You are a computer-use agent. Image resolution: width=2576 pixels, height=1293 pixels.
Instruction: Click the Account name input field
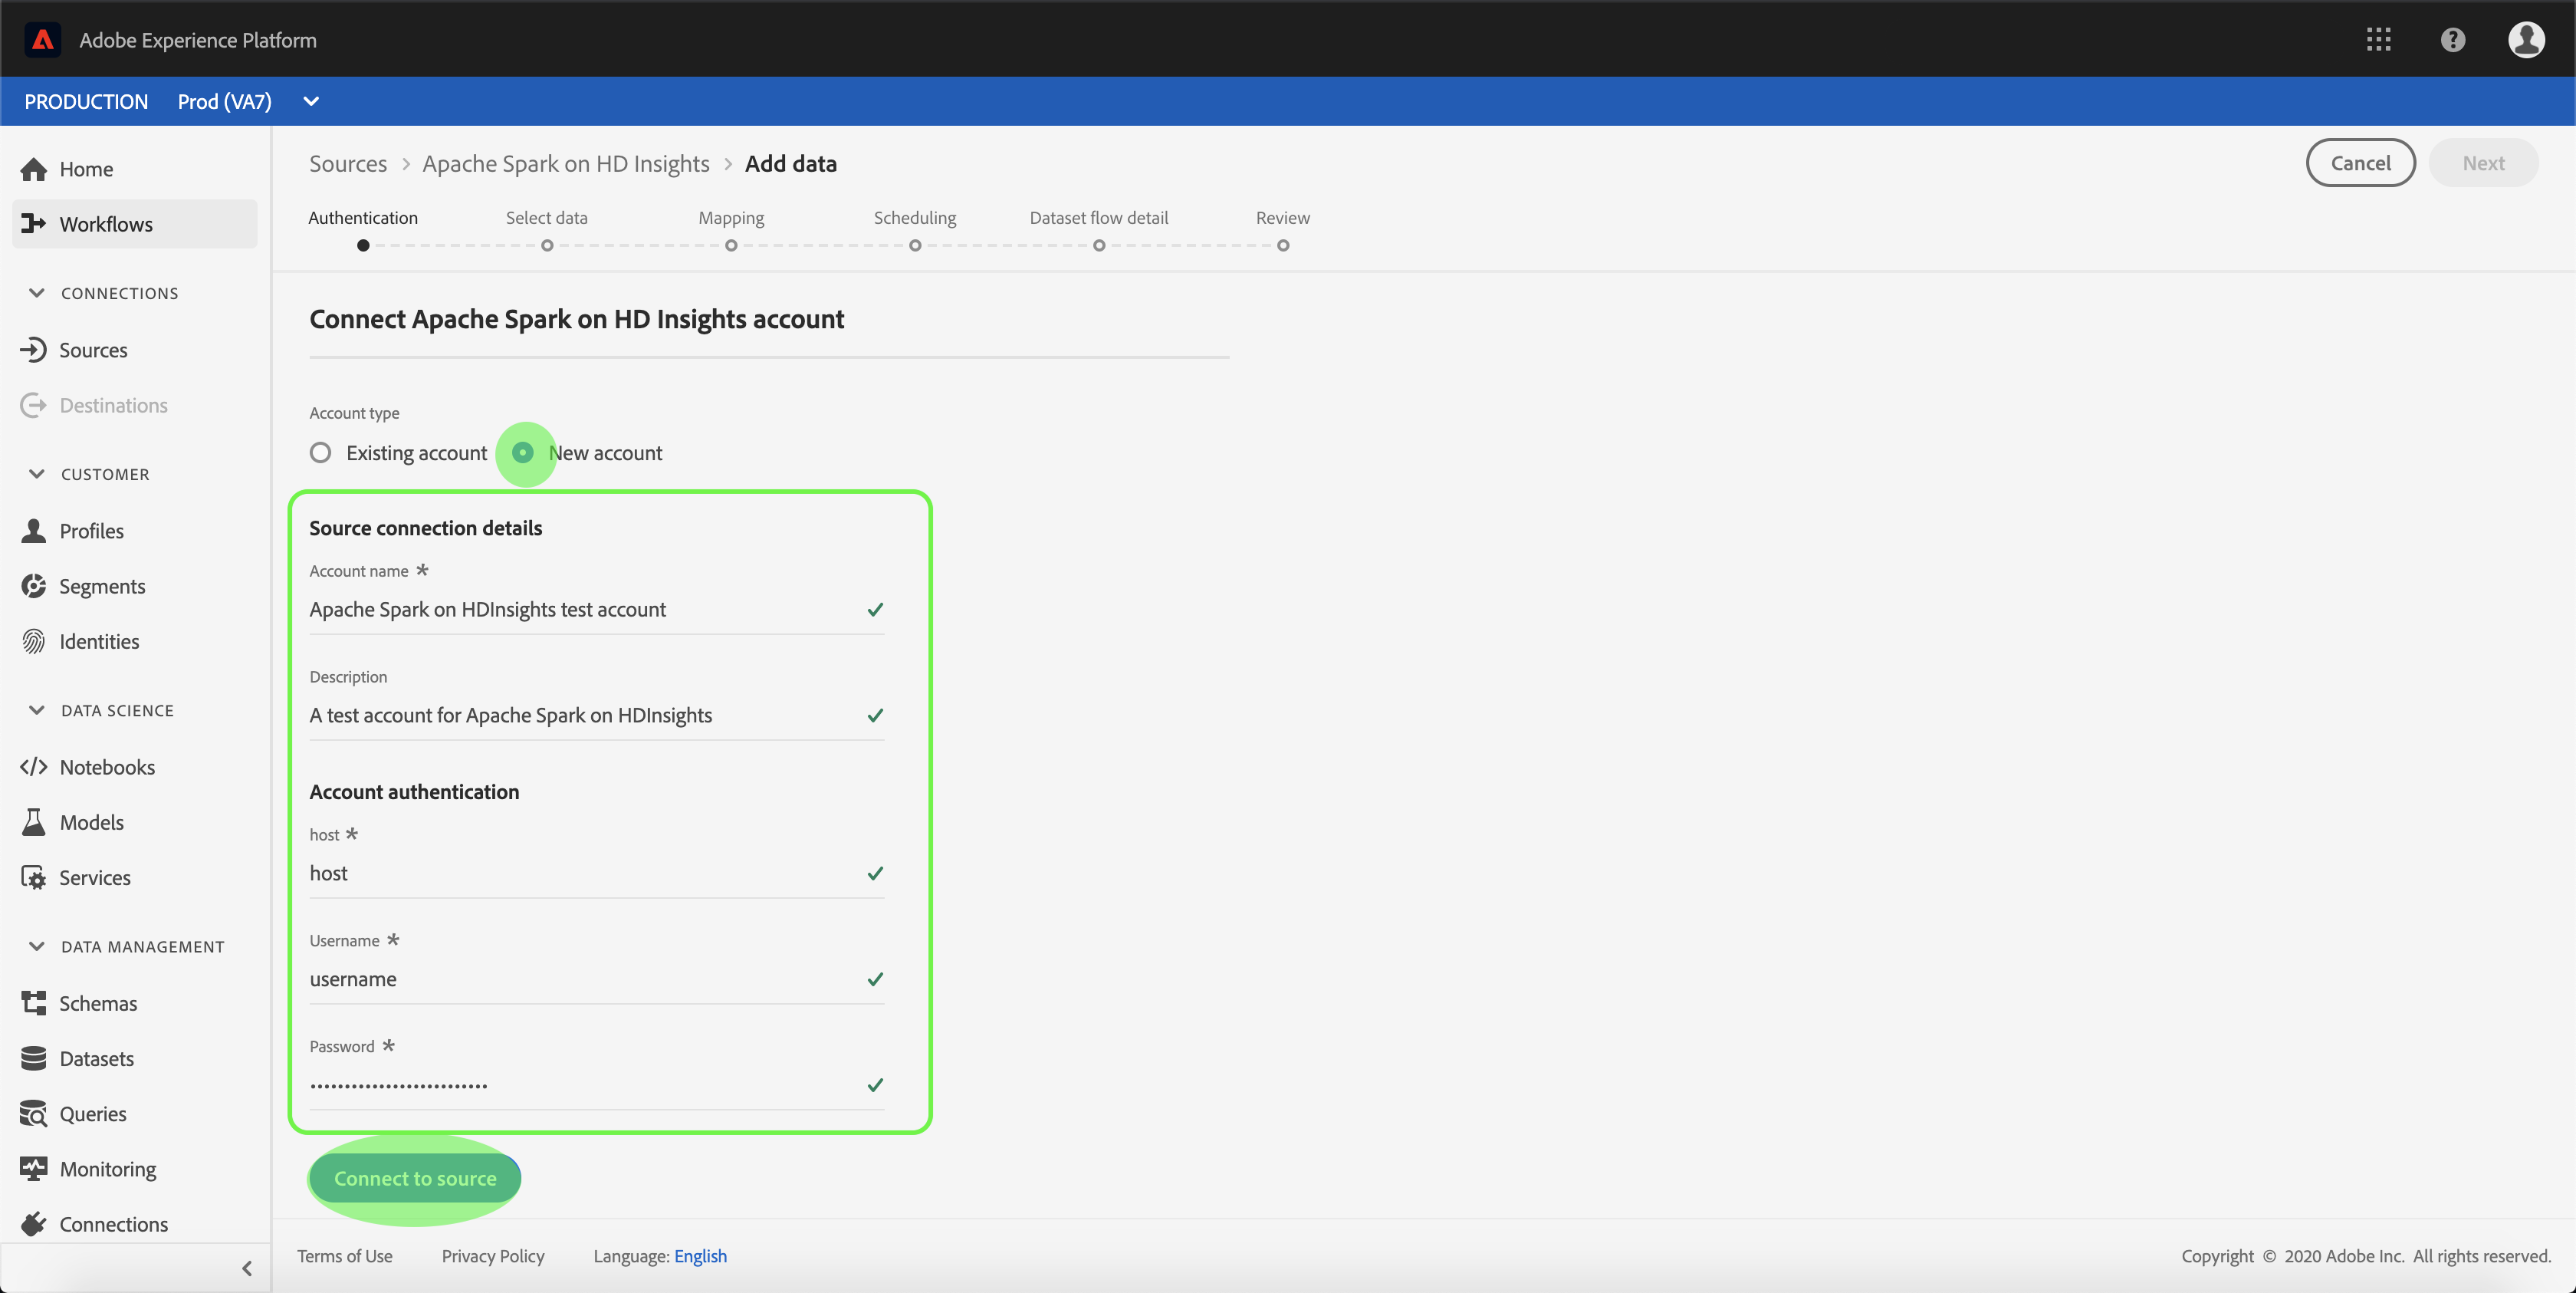[x=585, y=609]
